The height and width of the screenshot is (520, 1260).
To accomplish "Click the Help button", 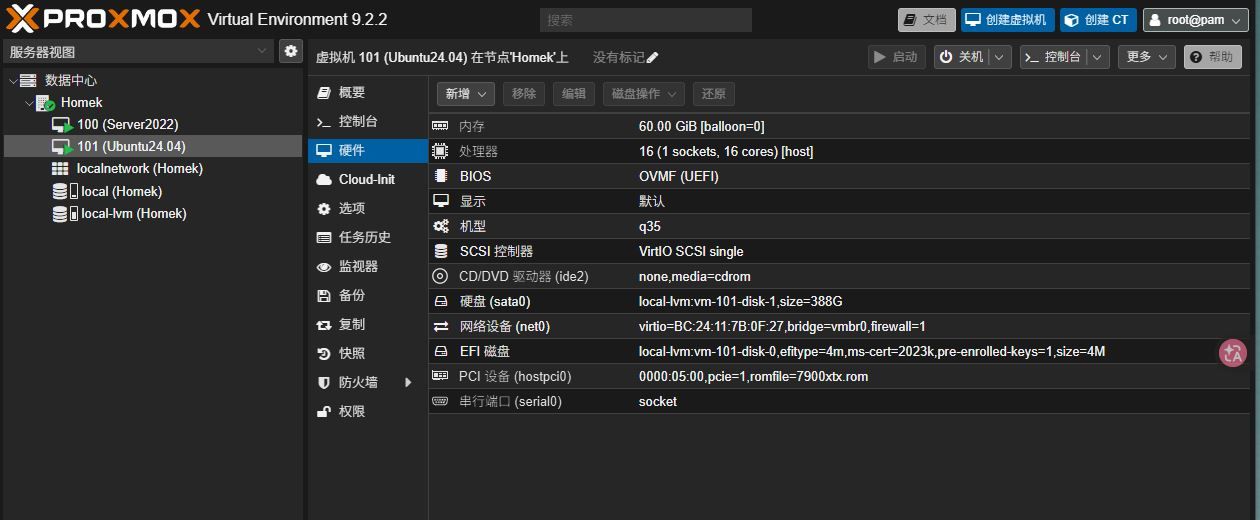I will point(1212,57).
